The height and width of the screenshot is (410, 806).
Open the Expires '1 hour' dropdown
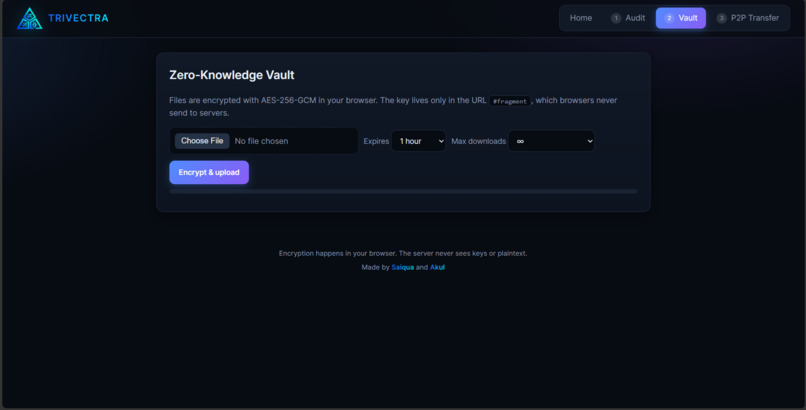(419, 141)
